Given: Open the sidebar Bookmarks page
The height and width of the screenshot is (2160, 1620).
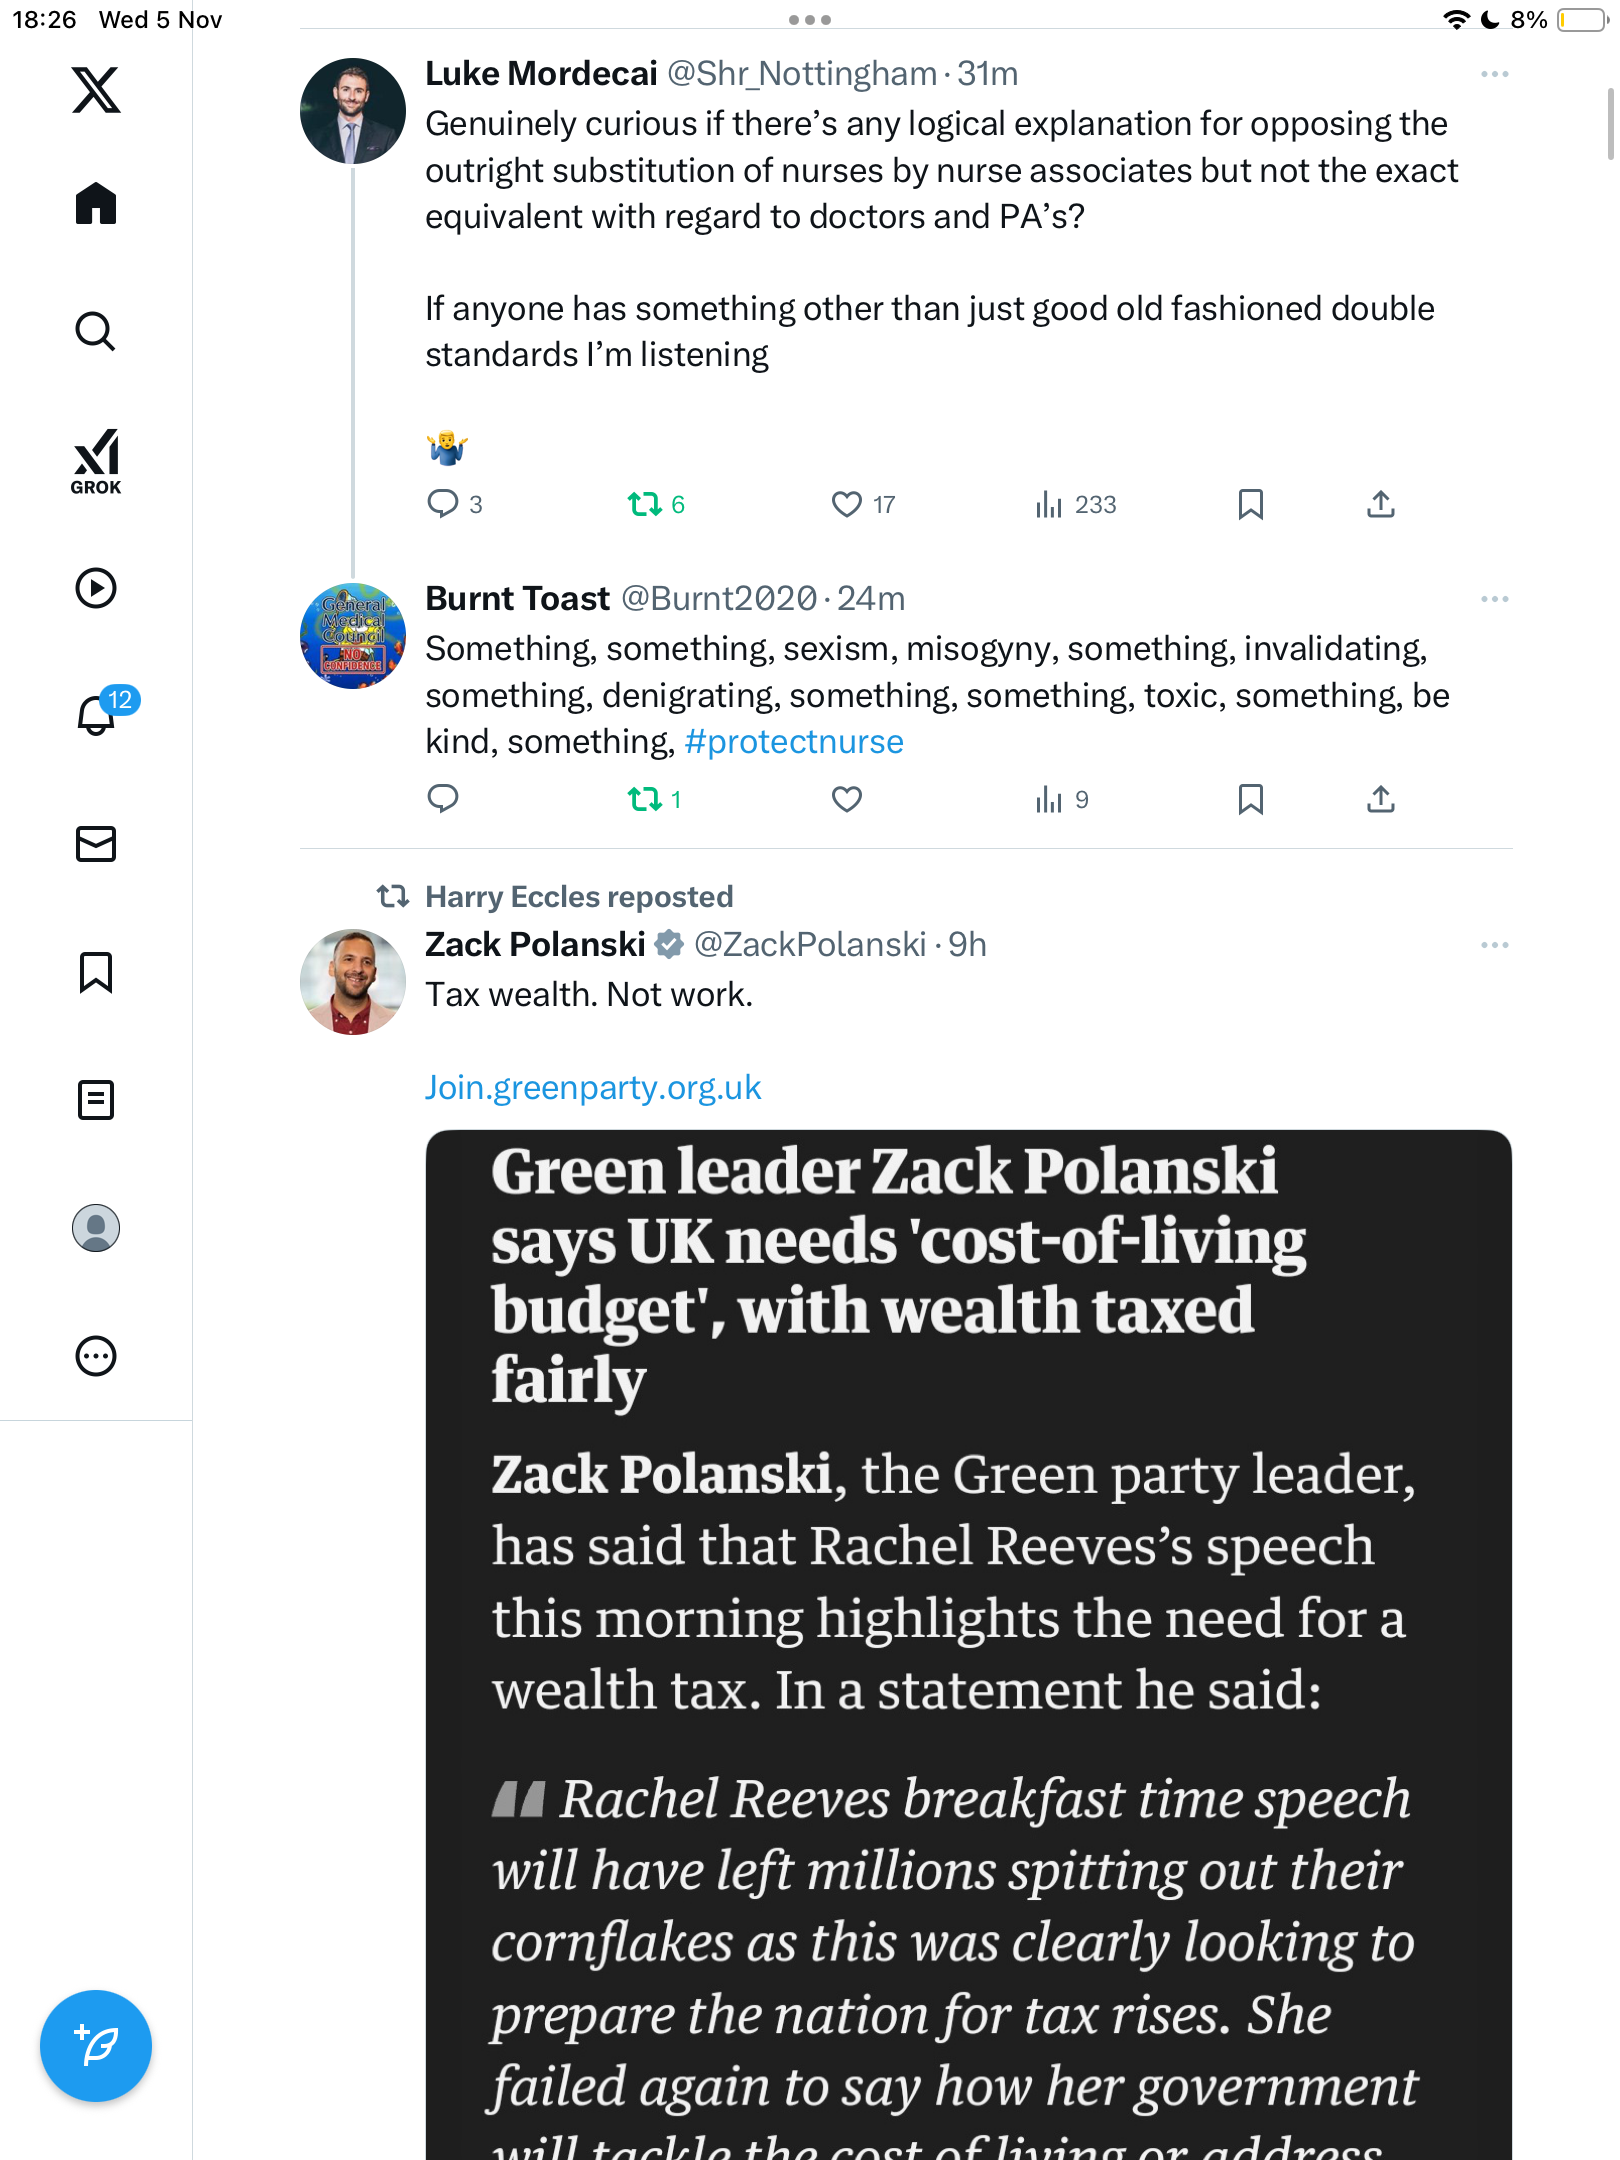Looking at the screenshot, I should [96, 972].
